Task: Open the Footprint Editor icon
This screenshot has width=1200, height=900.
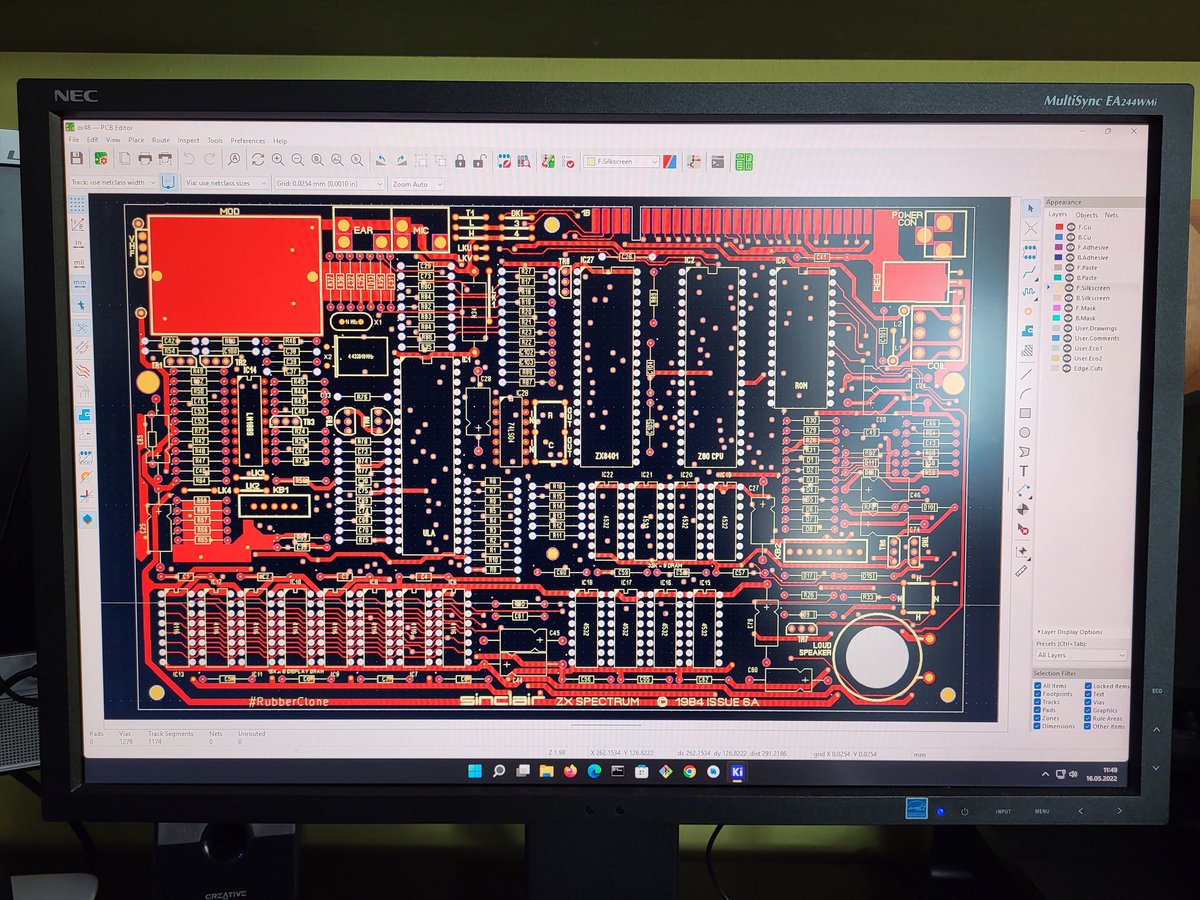Action: 504,161
